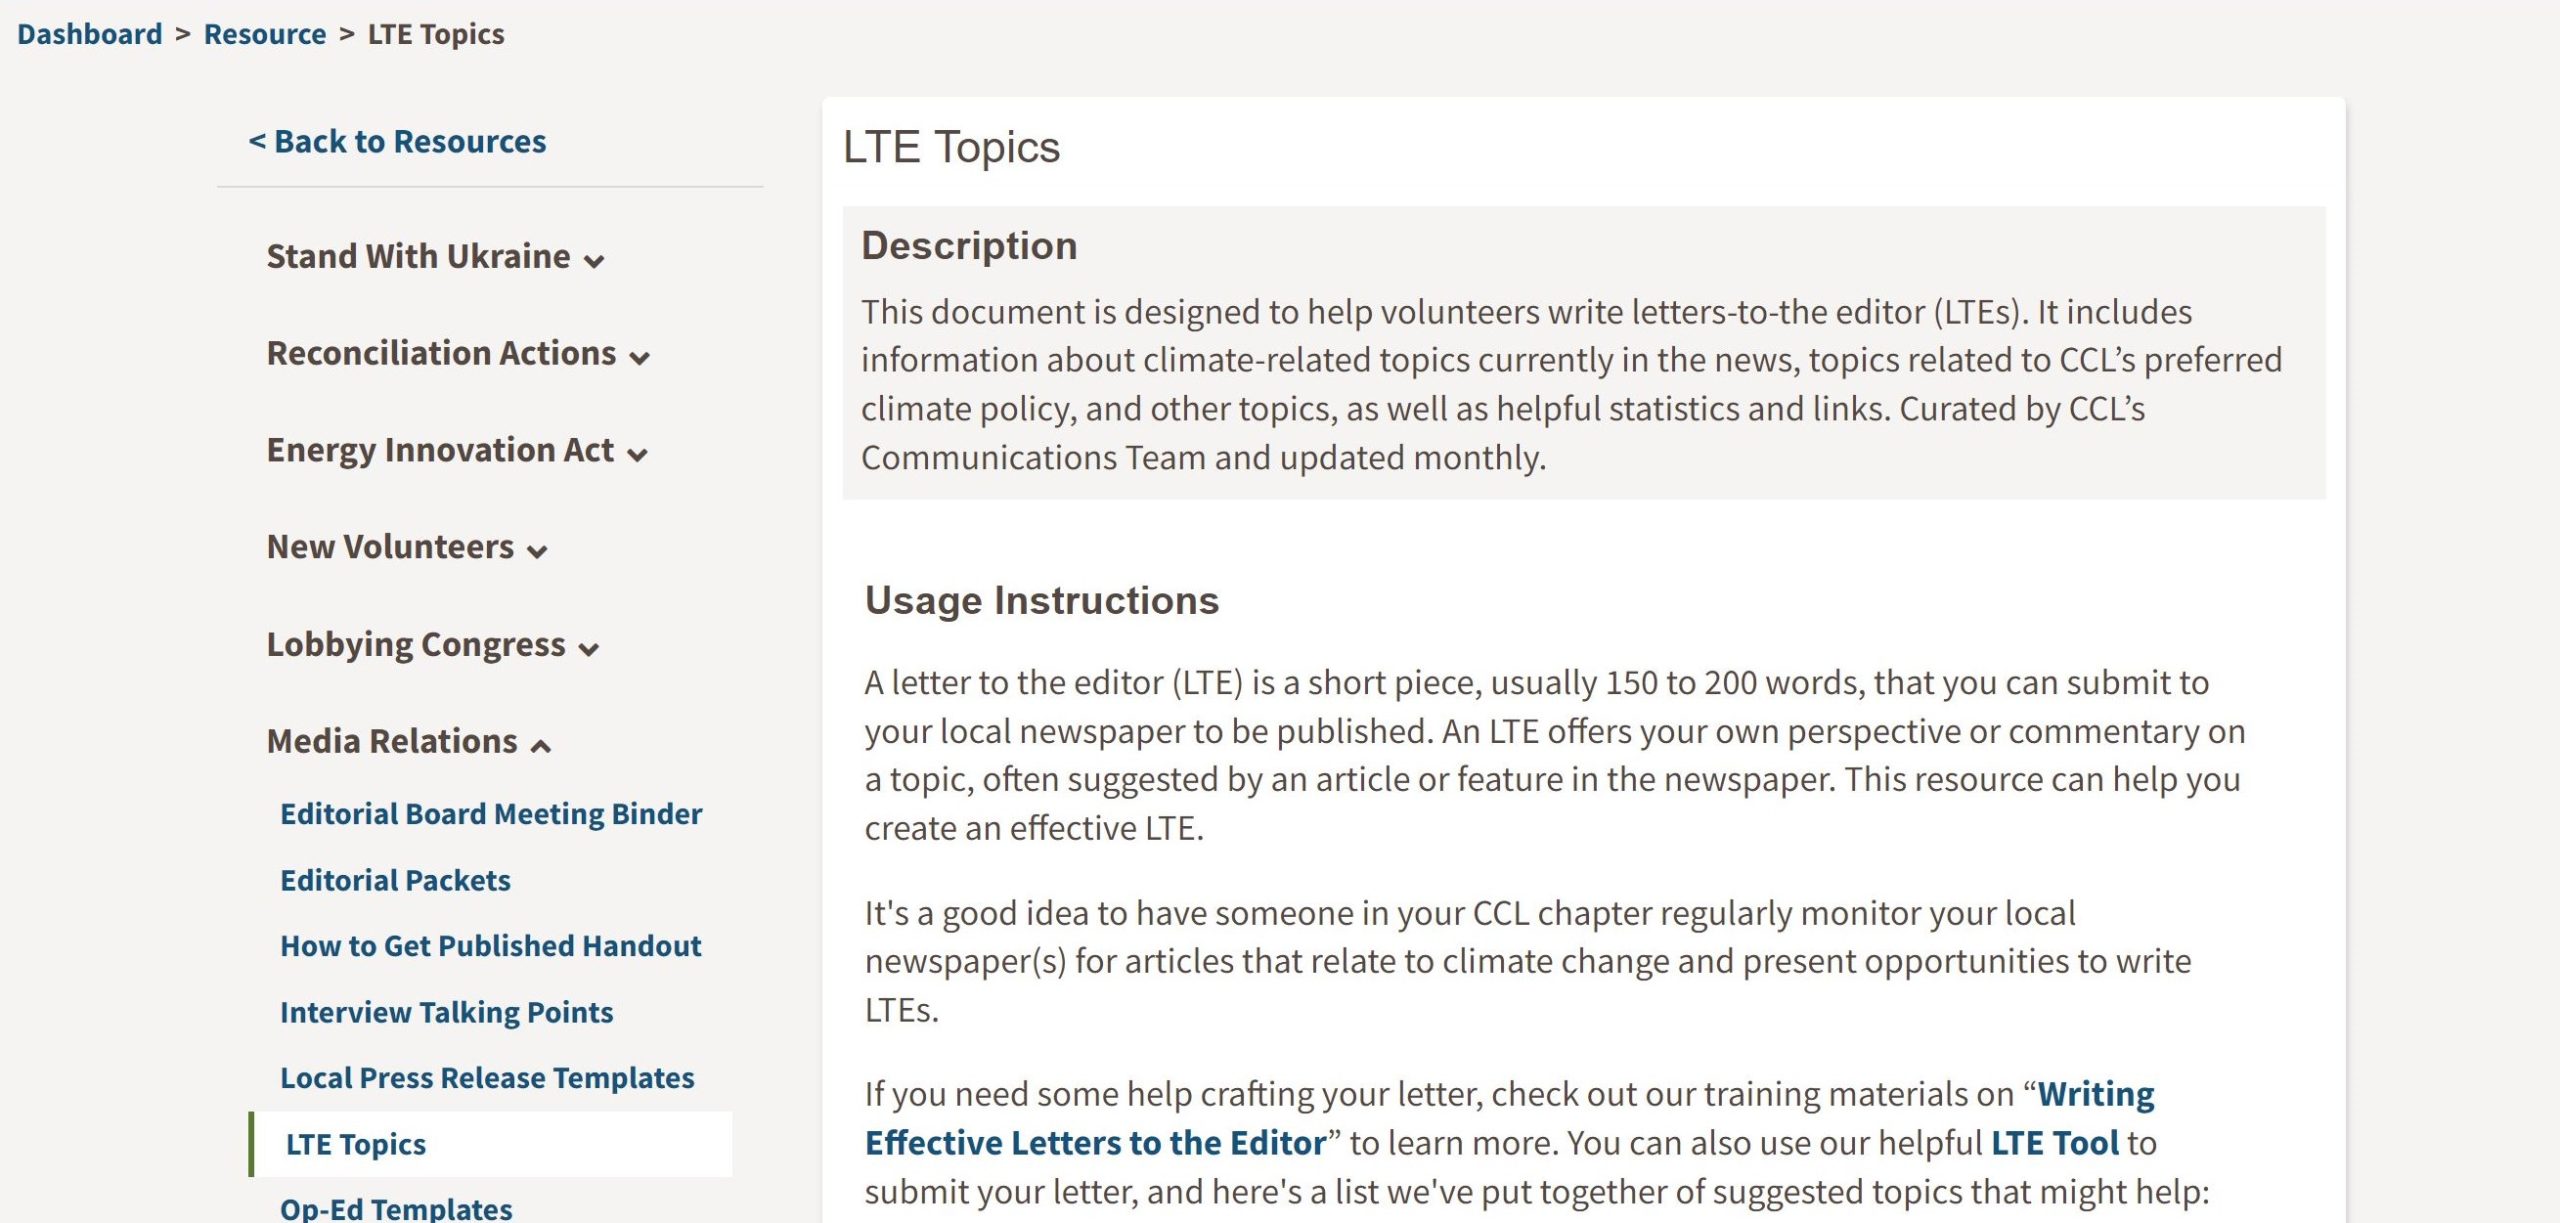
Task: Expand the Stand With Ukraine section
Action: coord(435,257)
